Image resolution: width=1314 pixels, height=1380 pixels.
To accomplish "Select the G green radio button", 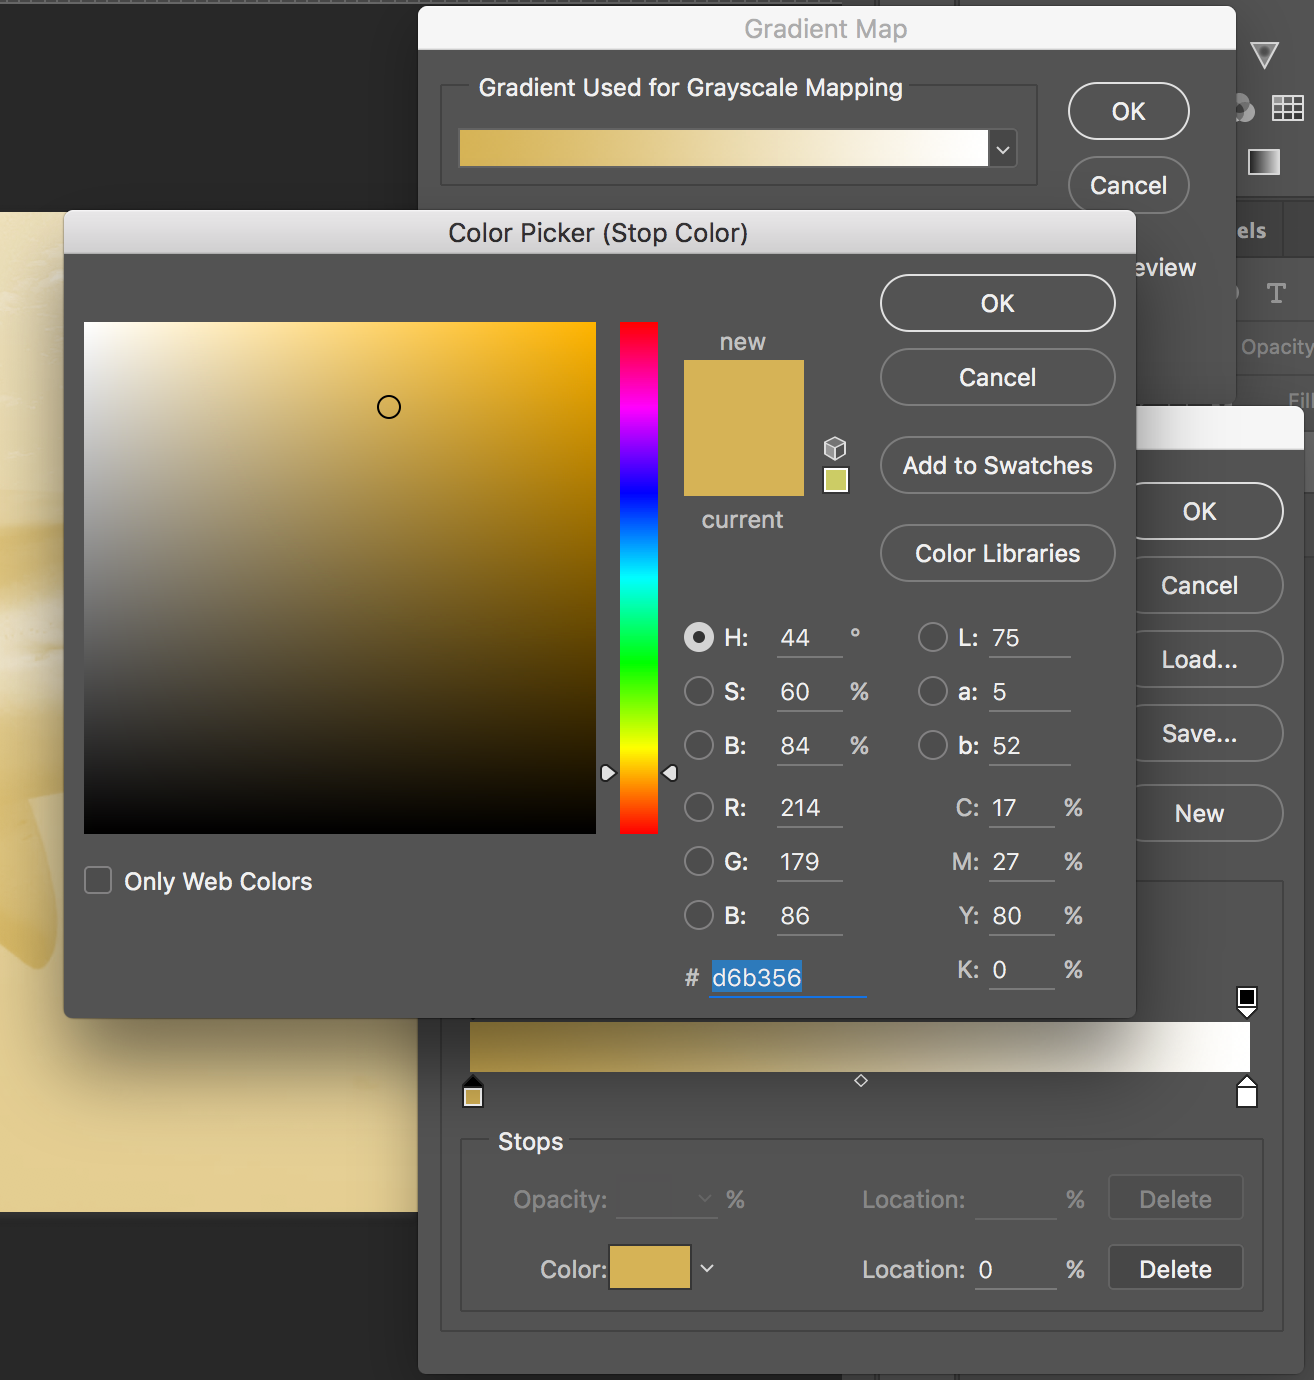I will (x=699, y=861).
